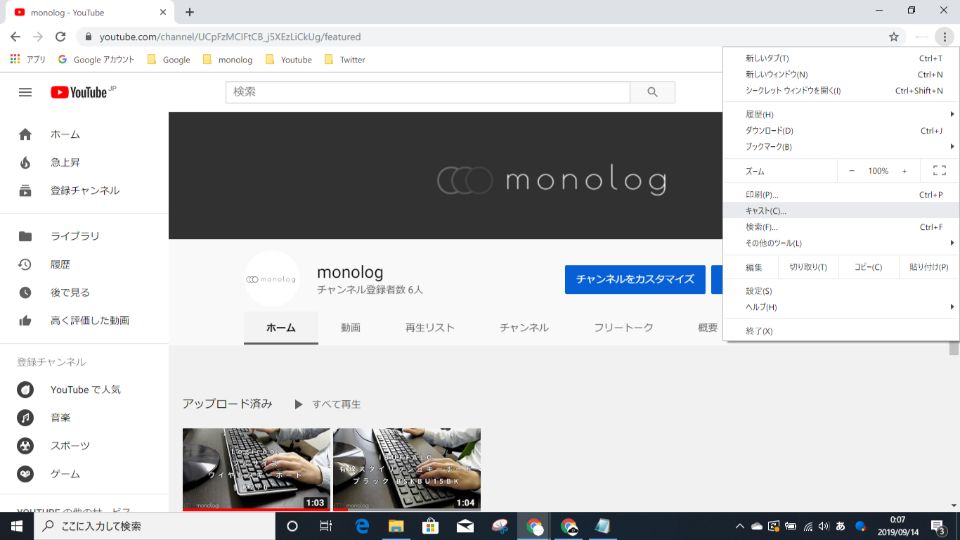
Task: Open 設定(S) settings
Action: [x=841, y=291]
